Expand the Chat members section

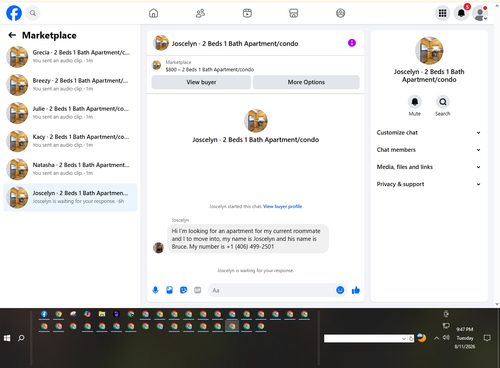(429, 150)
